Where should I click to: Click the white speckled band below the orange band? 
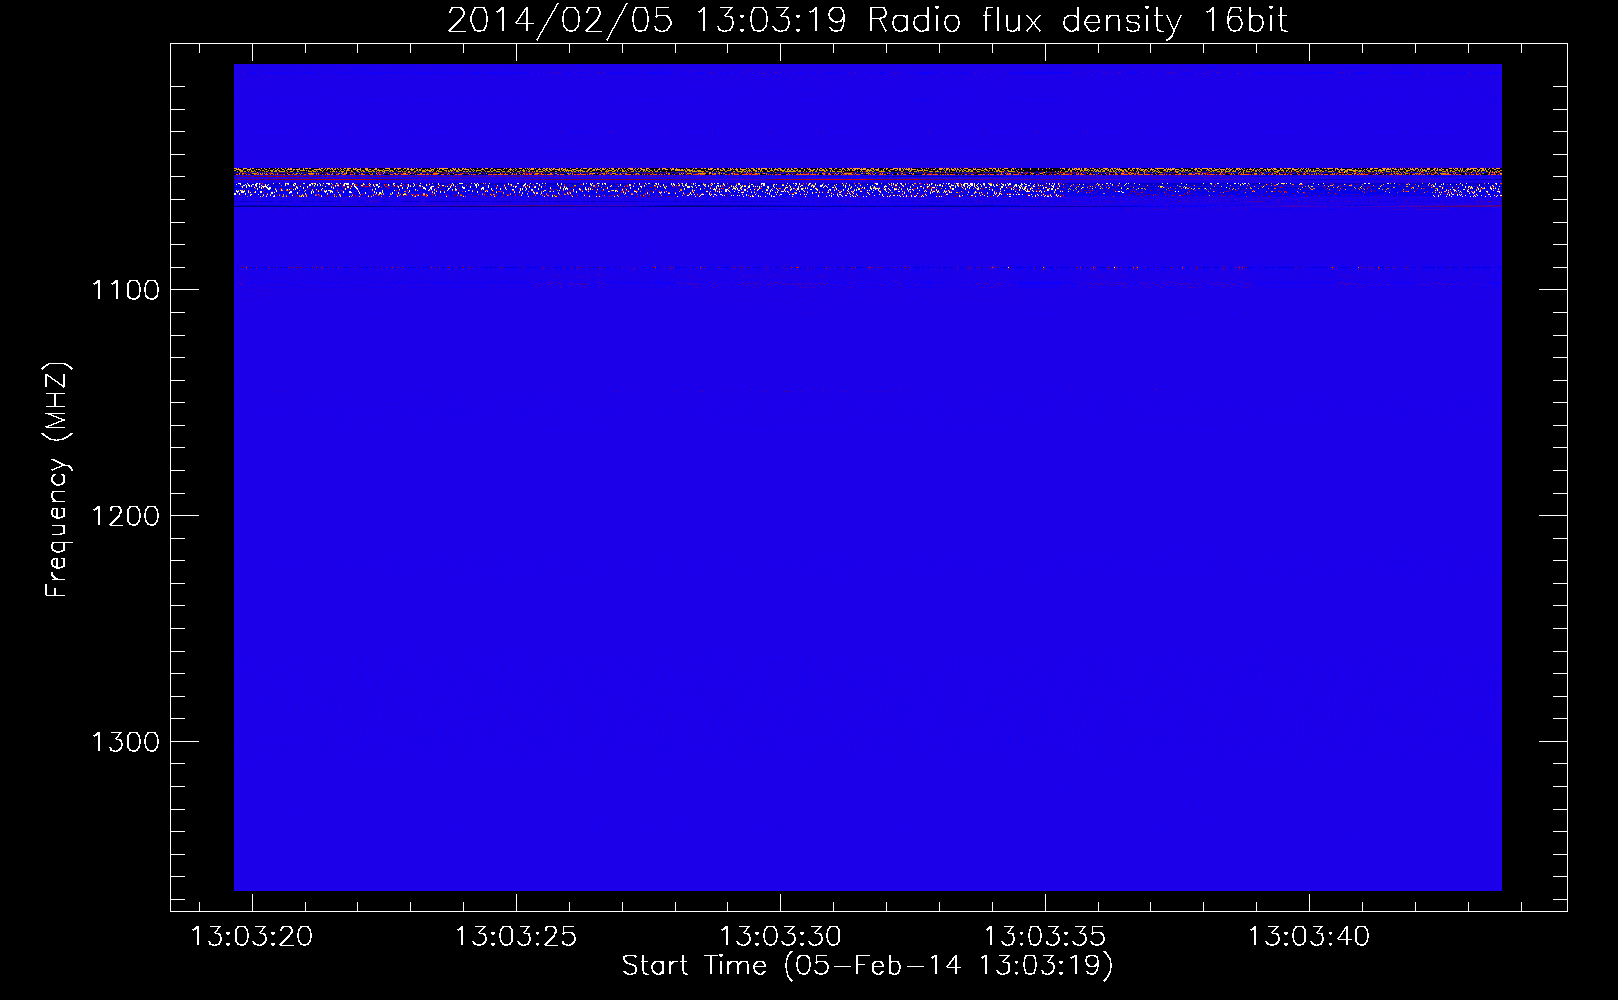click(867, 189)
